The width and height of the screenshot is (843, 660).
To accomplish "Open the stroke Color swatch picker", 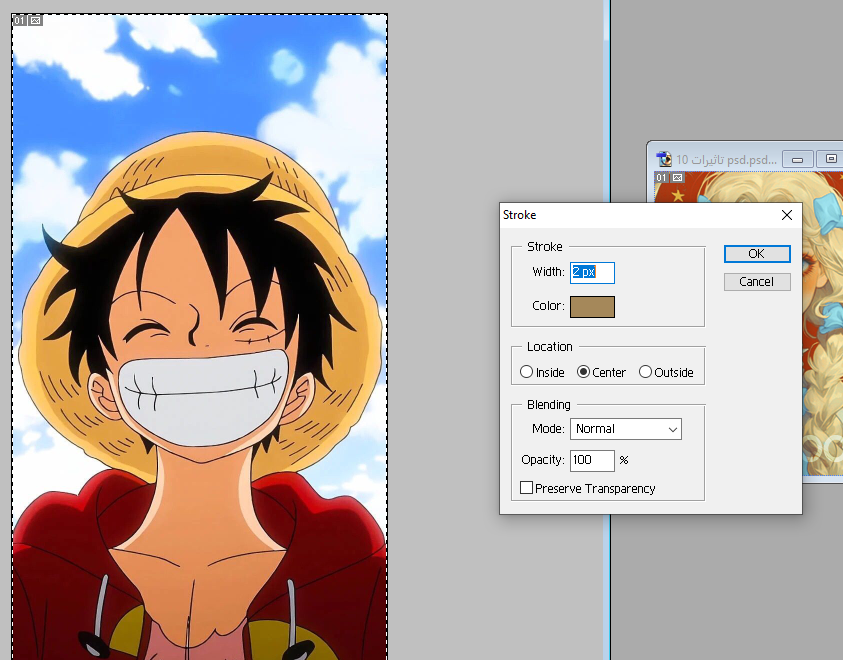I will coord(592,307).
